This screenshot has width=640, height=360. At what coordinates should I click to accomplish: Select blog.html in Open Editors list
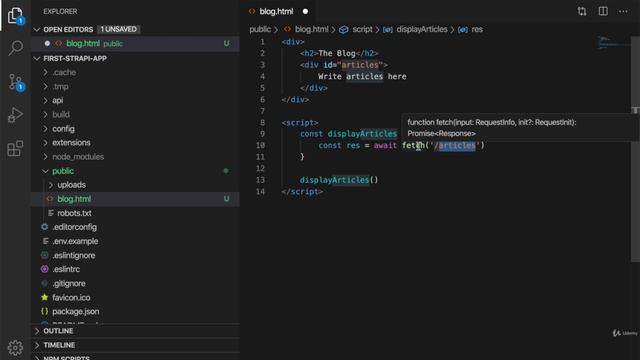pyautogui.click(x=136, y=44)
